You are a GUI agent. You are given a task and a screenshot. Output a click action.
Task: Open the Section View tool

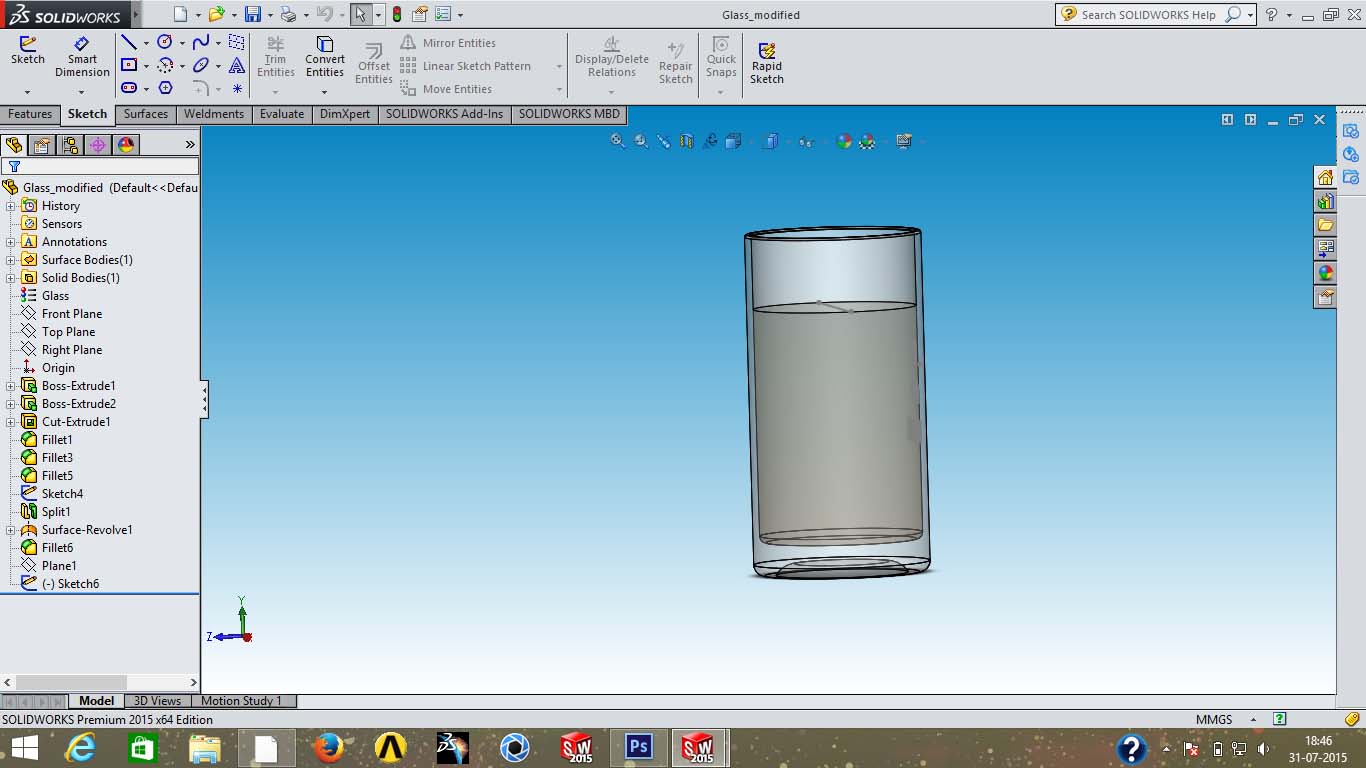(x=687, y=141)
